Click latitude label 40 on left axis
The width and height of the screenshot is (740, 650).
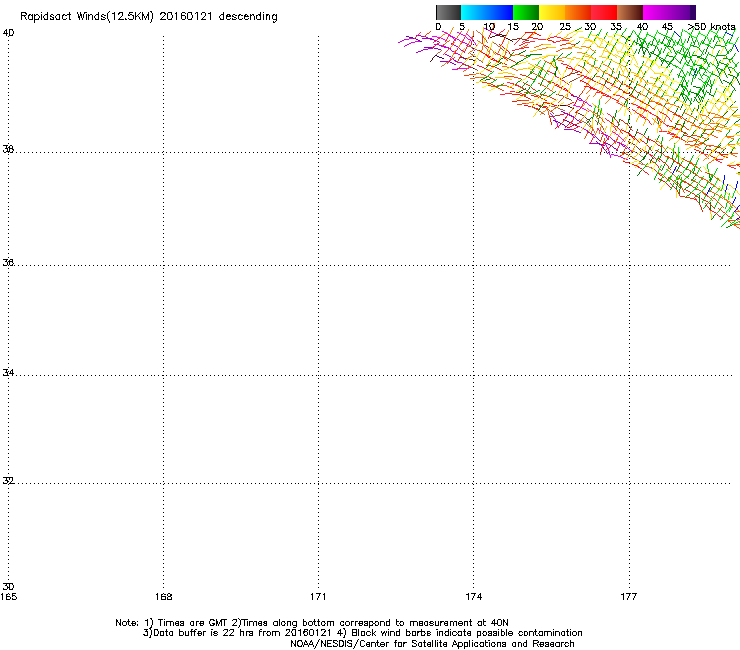point(8,33)
